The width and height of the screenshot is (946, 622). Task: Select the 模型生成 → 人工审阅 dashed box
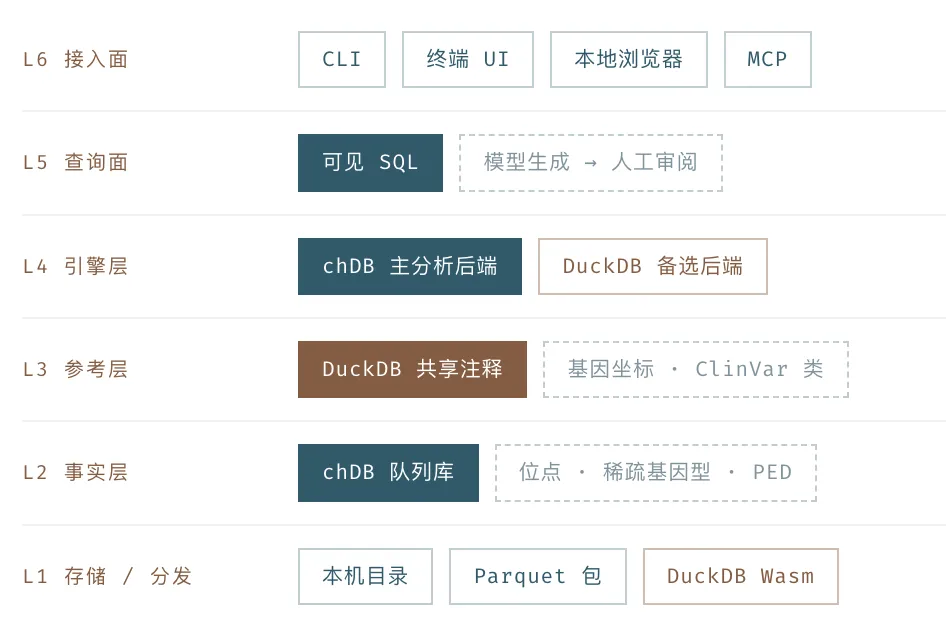[591, 163]
